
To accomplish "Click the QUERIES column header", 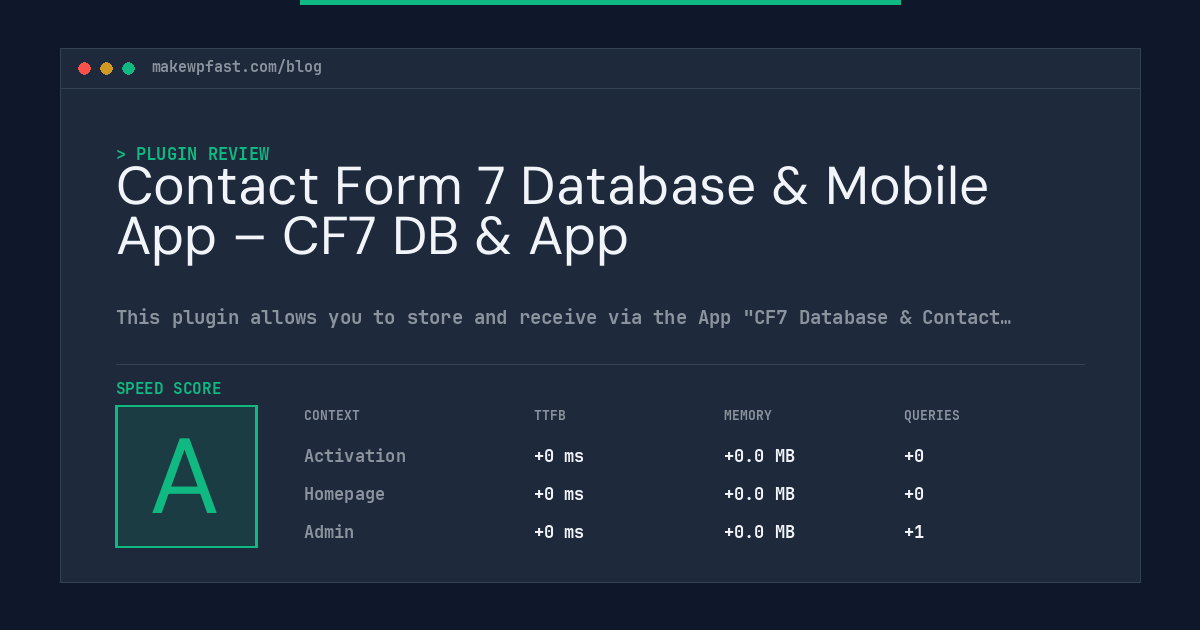I will [932, 416].
